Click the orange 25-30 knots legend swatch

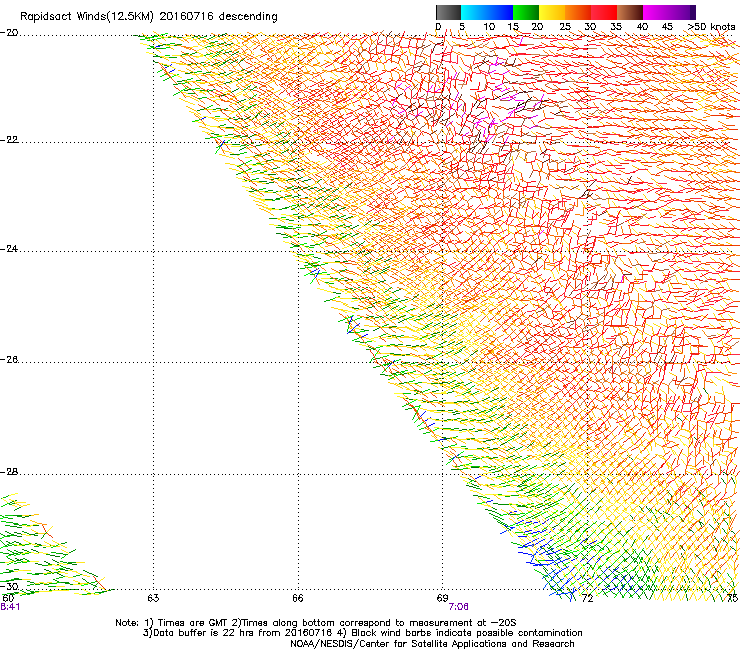coord(578,12)
